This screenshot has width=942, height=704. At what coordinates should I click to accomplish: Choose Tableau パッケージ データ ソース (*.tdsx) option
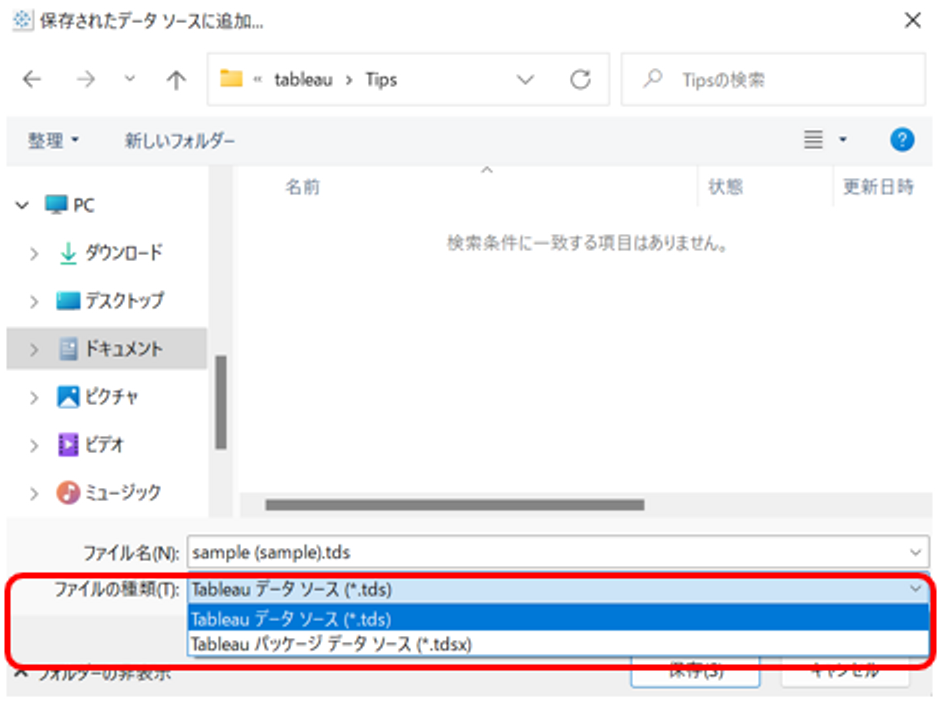(x=558, y=644)
